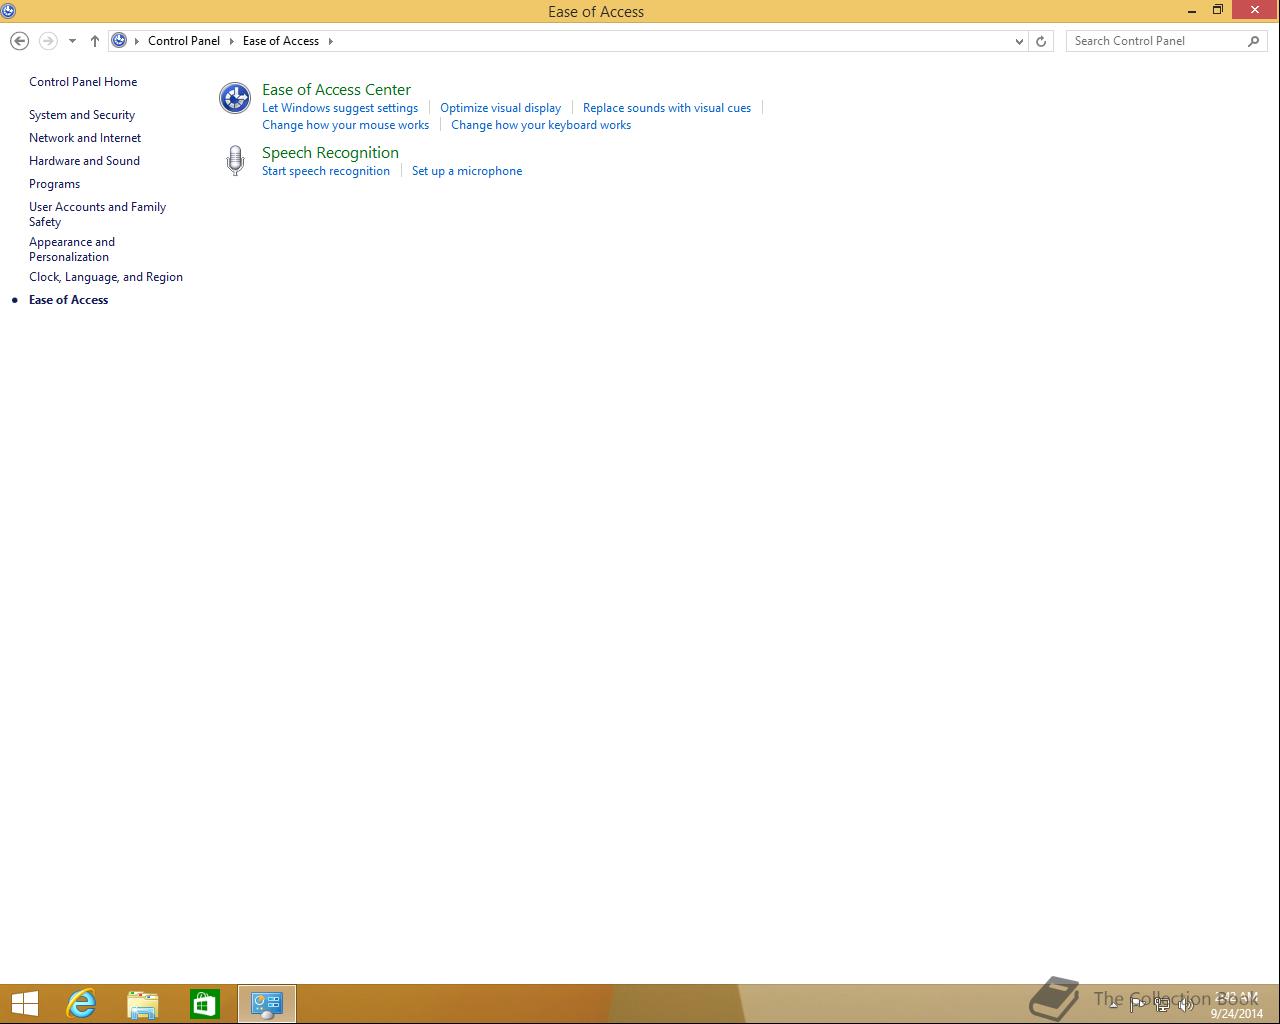Expand the chevron after Control Panel breadcrumb

pos(231,41)
